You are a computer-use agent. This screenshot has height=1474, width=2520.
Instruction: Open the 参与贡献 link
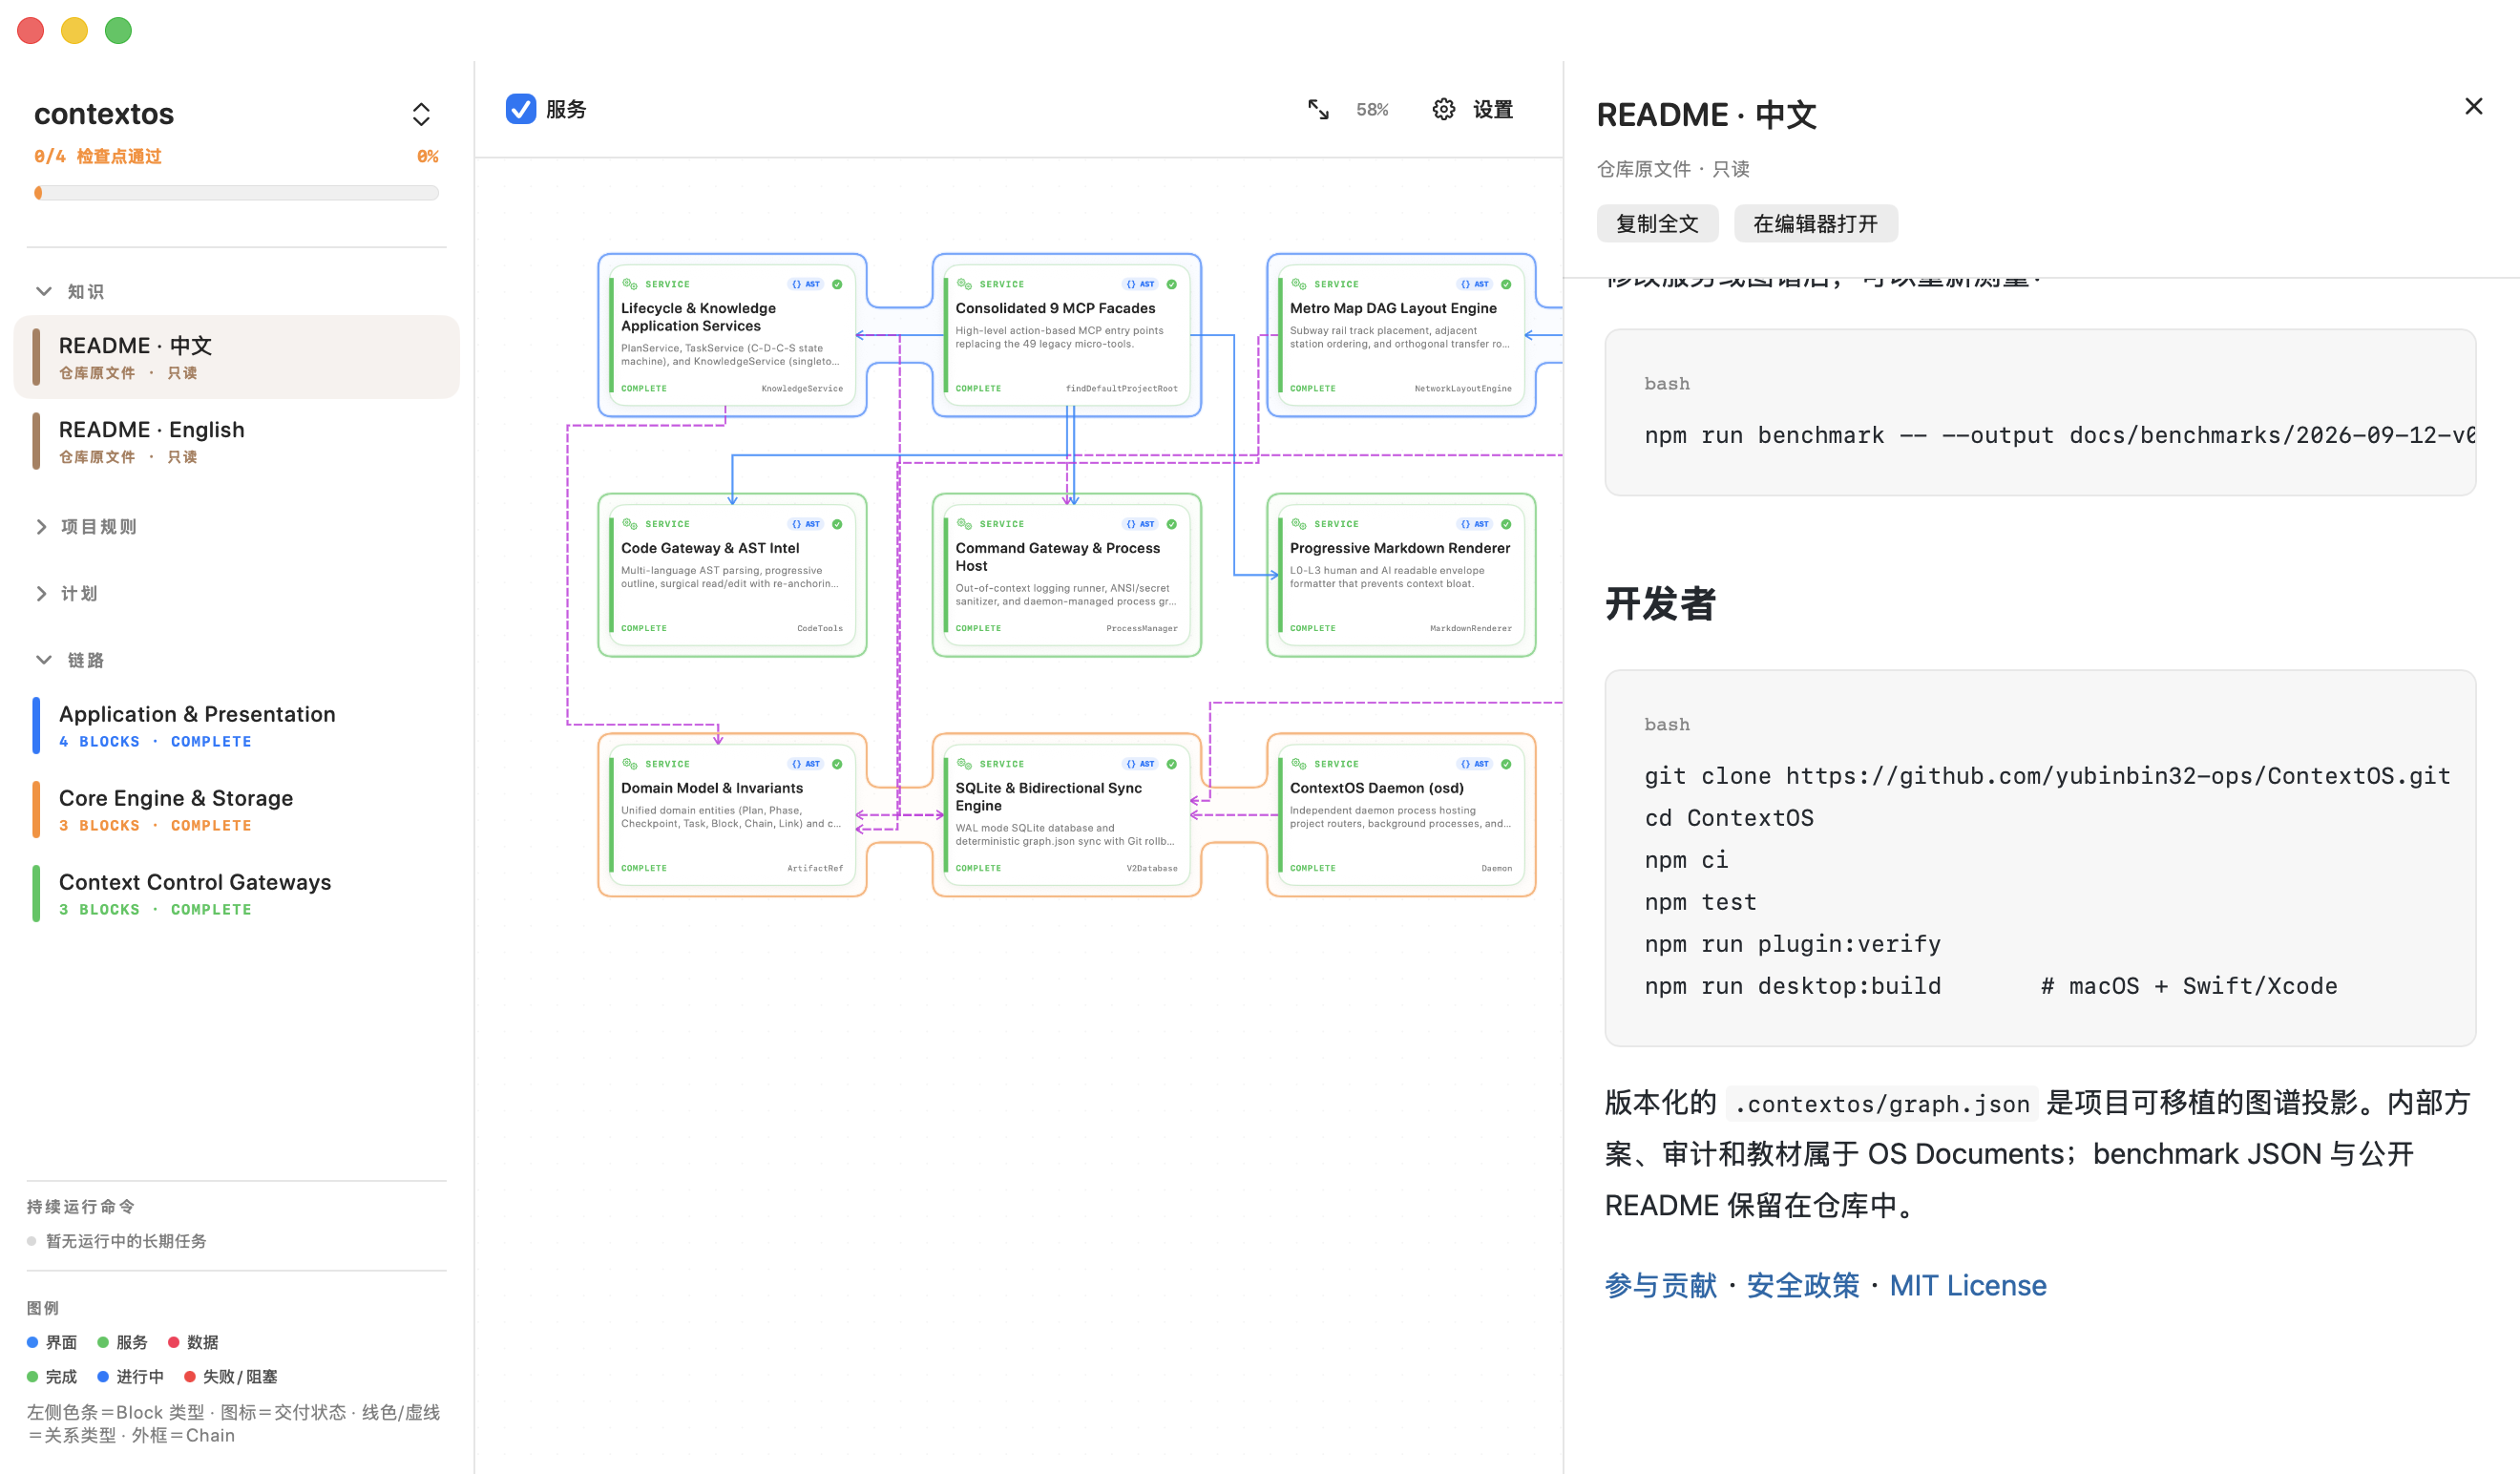click(1660, 1284)
